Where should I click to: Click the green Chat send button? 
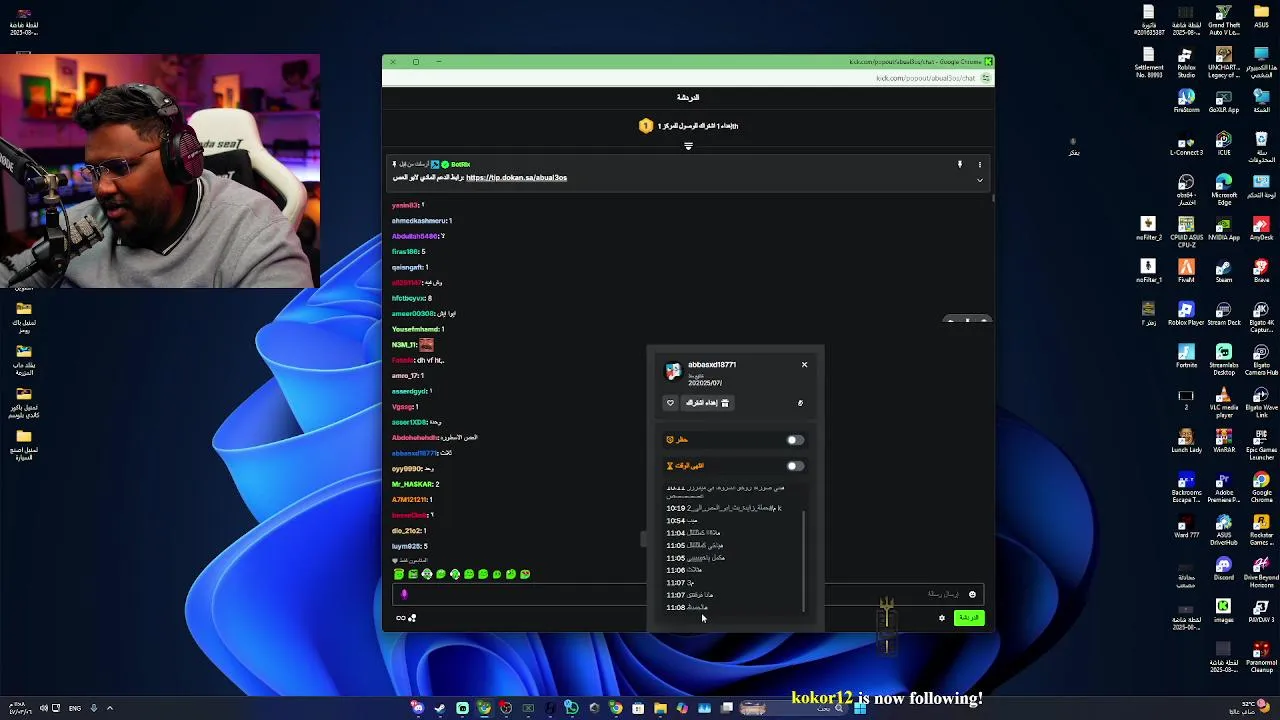[969, 618]
